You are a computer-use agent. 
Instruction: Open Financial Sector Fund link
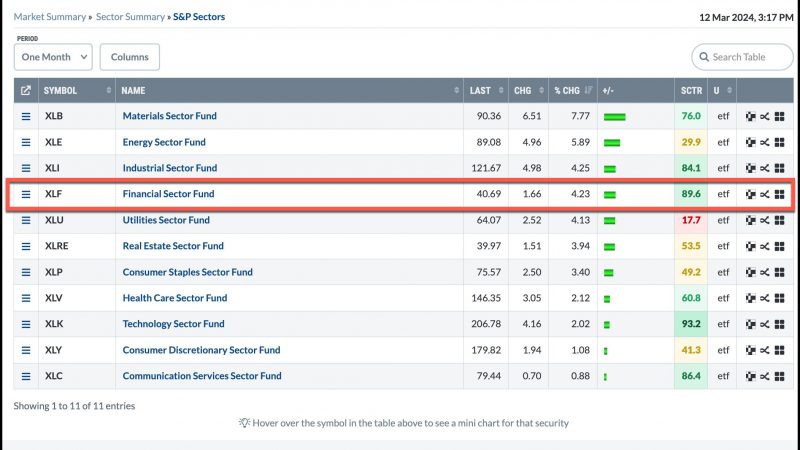click(x=168, y=194)
